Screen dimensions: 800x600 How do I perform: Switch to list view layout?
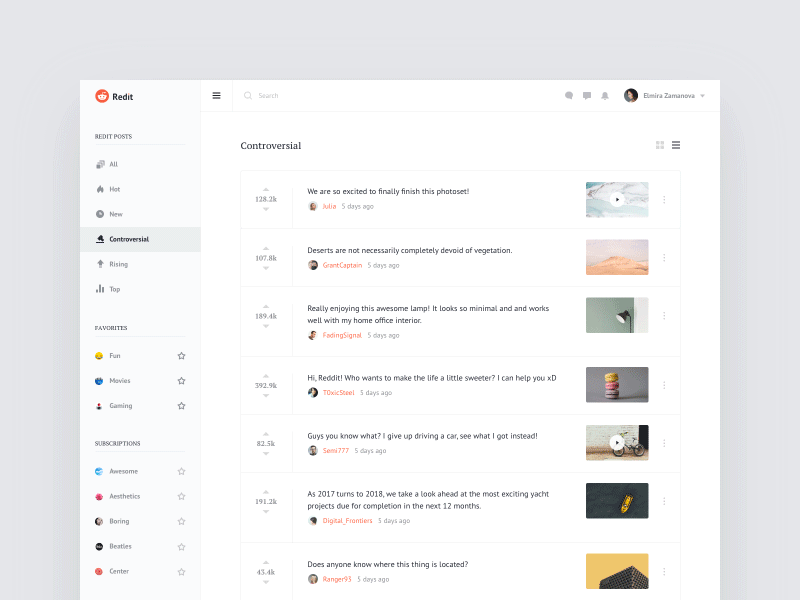click(676, 144)
